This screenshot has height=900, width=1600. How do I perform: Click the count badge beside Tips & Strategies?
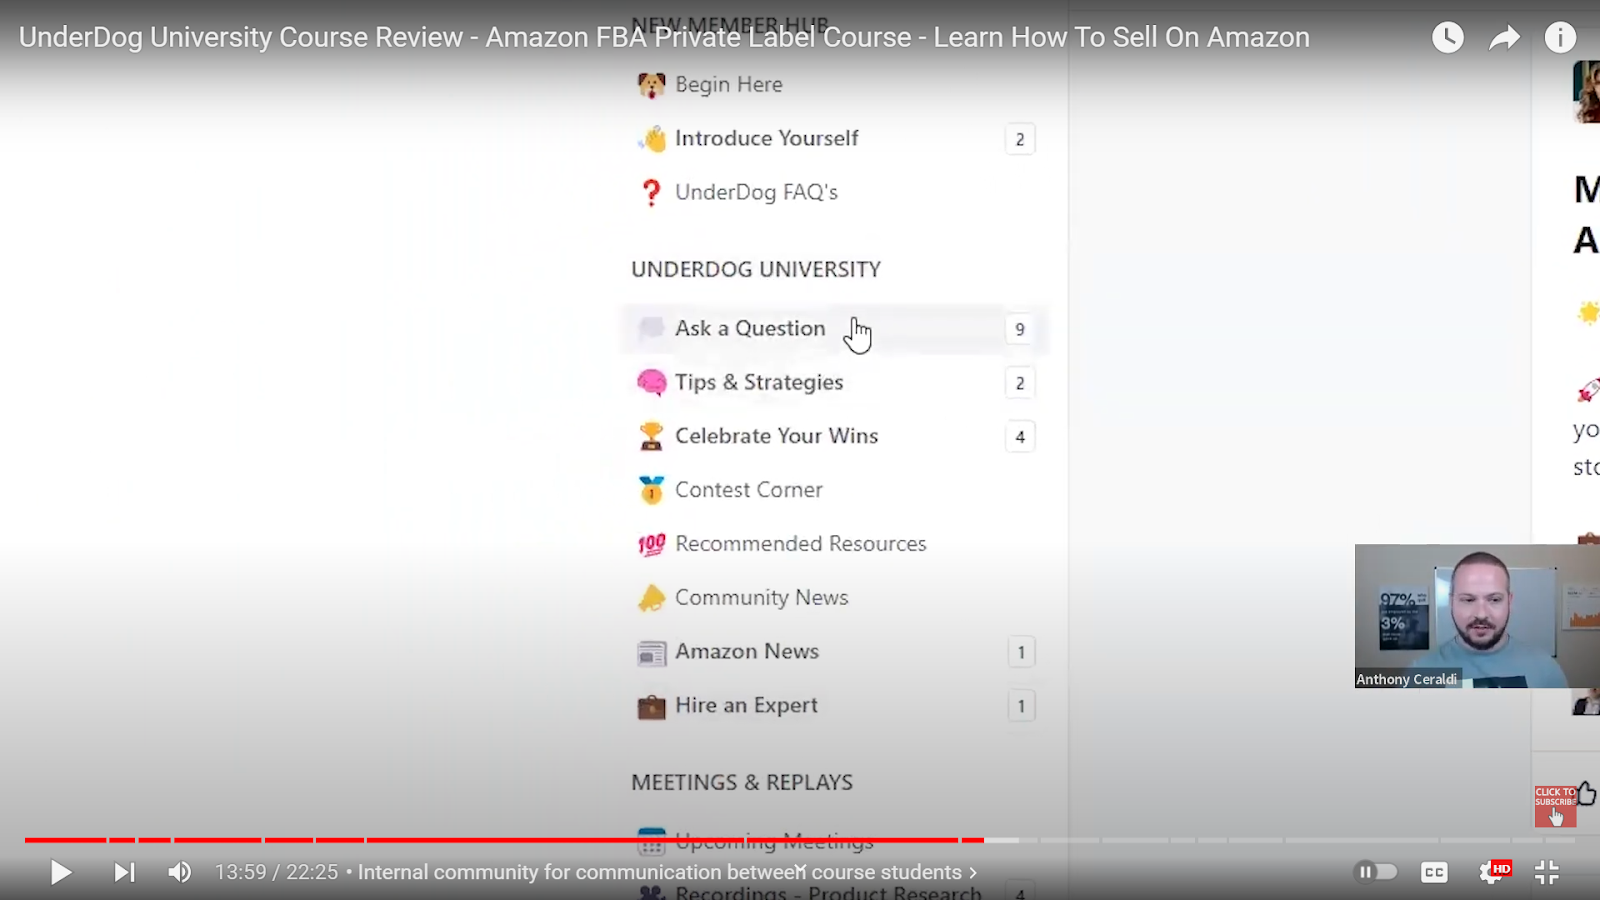pos(1020,383)
